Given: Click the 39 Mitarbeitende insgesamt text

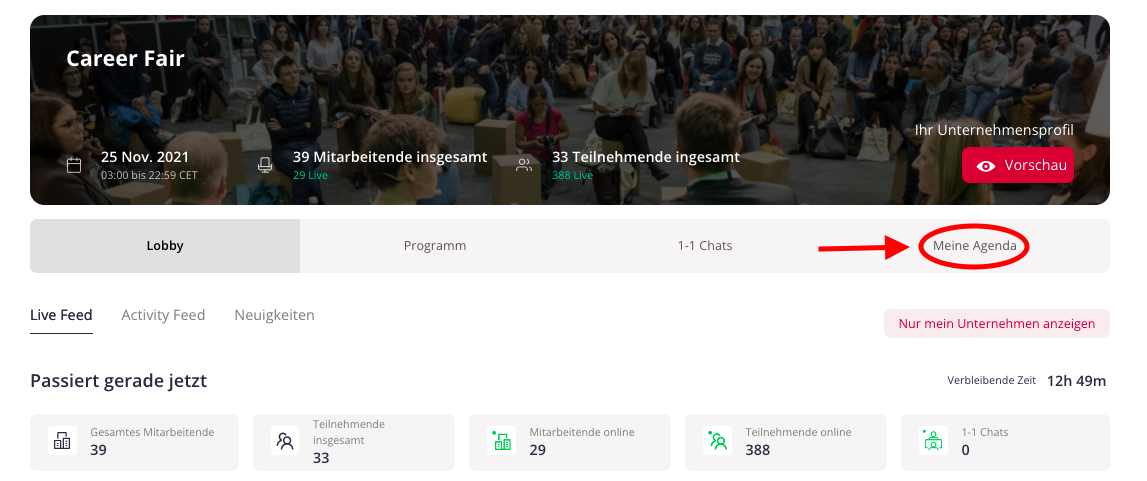Looking at the screenshot, I should tap(390, 156).
